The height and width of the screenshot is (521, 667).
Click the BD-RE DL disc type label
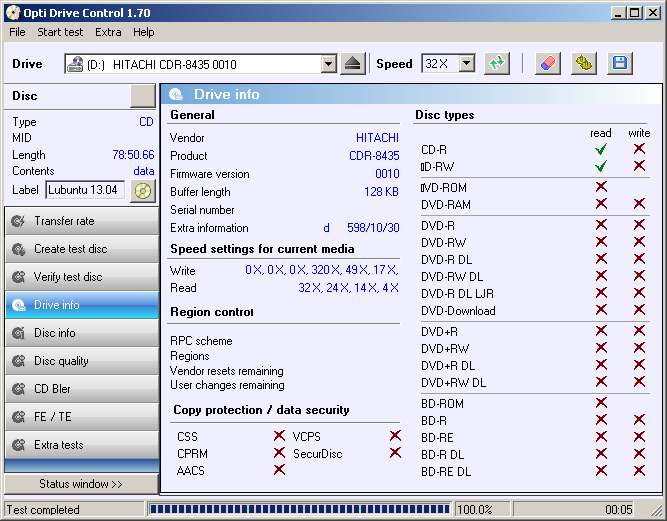coord(446,472)
